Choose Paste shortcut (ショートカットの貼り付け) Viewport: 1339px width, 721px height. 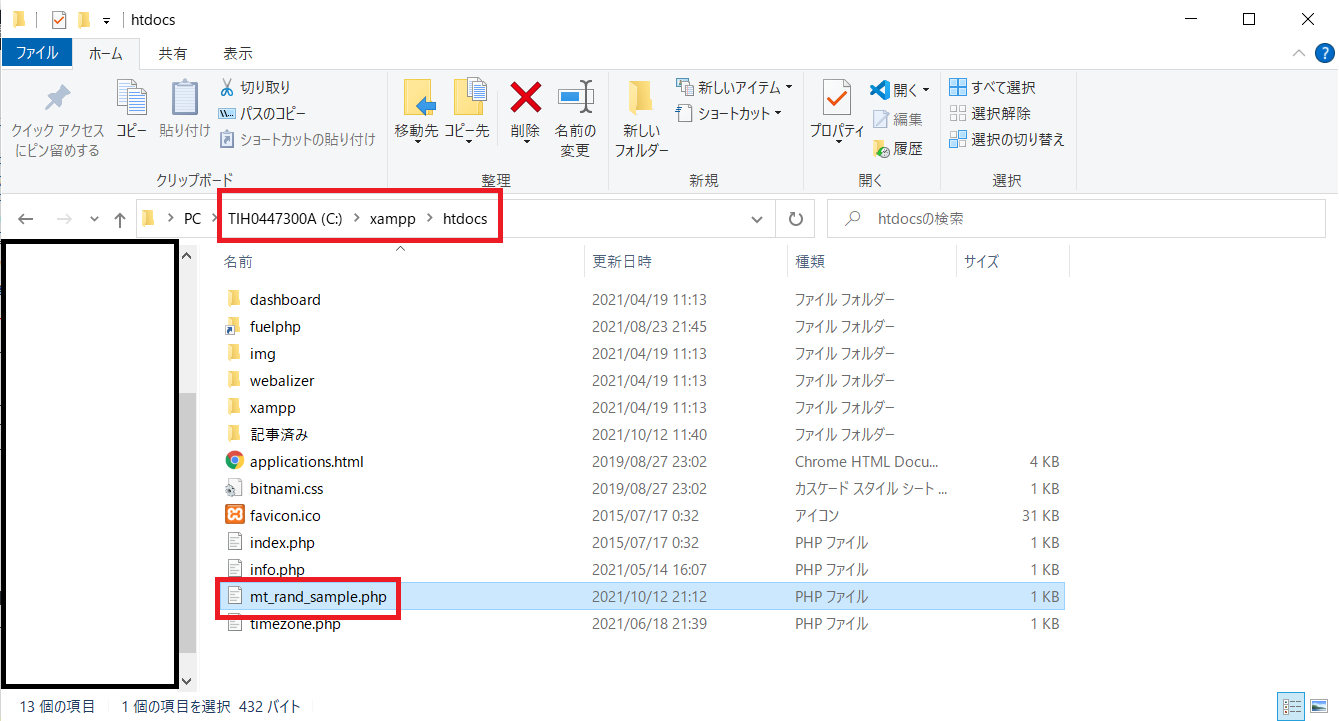297,140
